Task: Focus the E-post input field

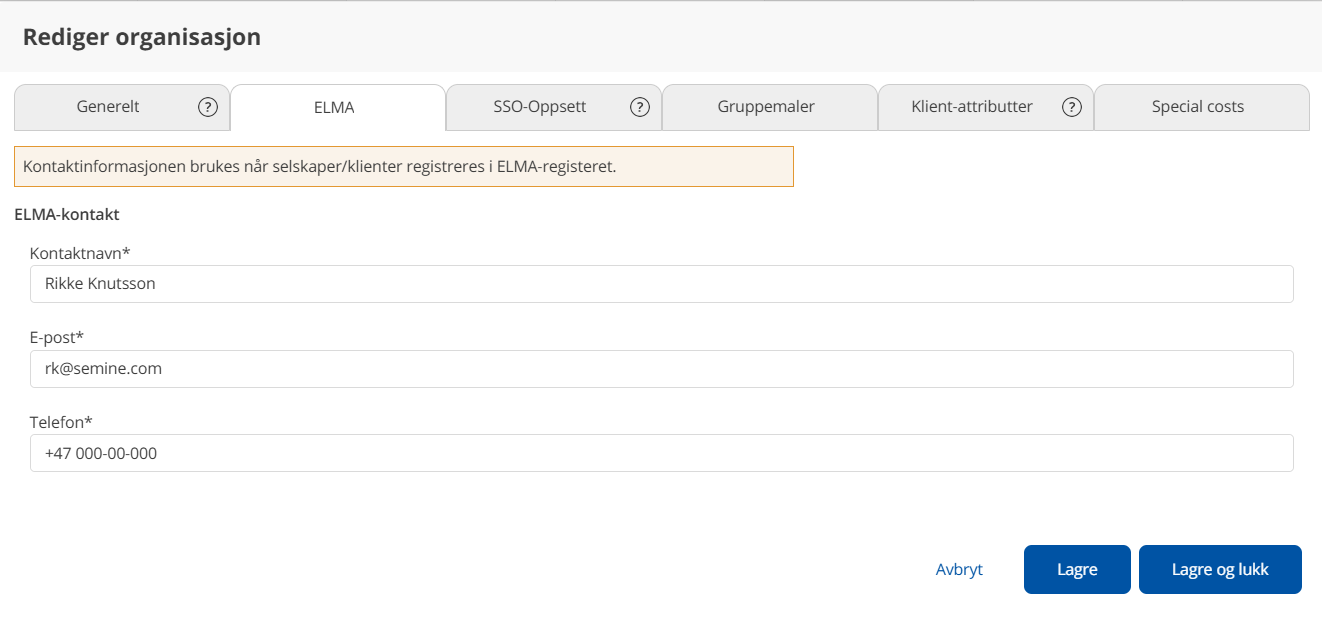Action: coord(661,369)
